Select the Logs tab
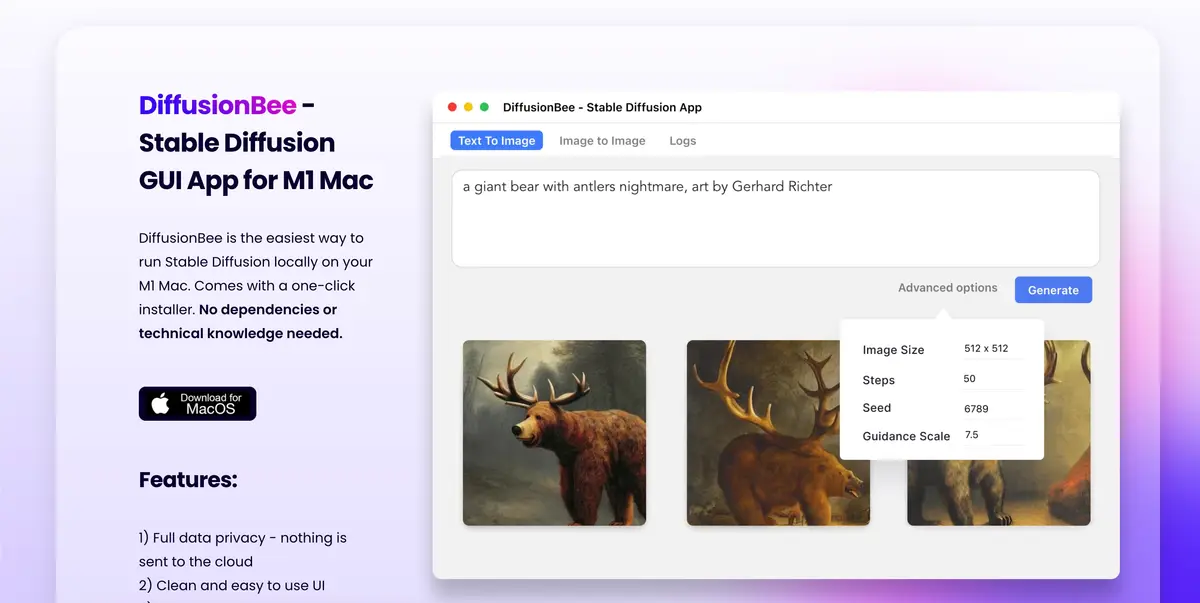 (x=683, y=141)
